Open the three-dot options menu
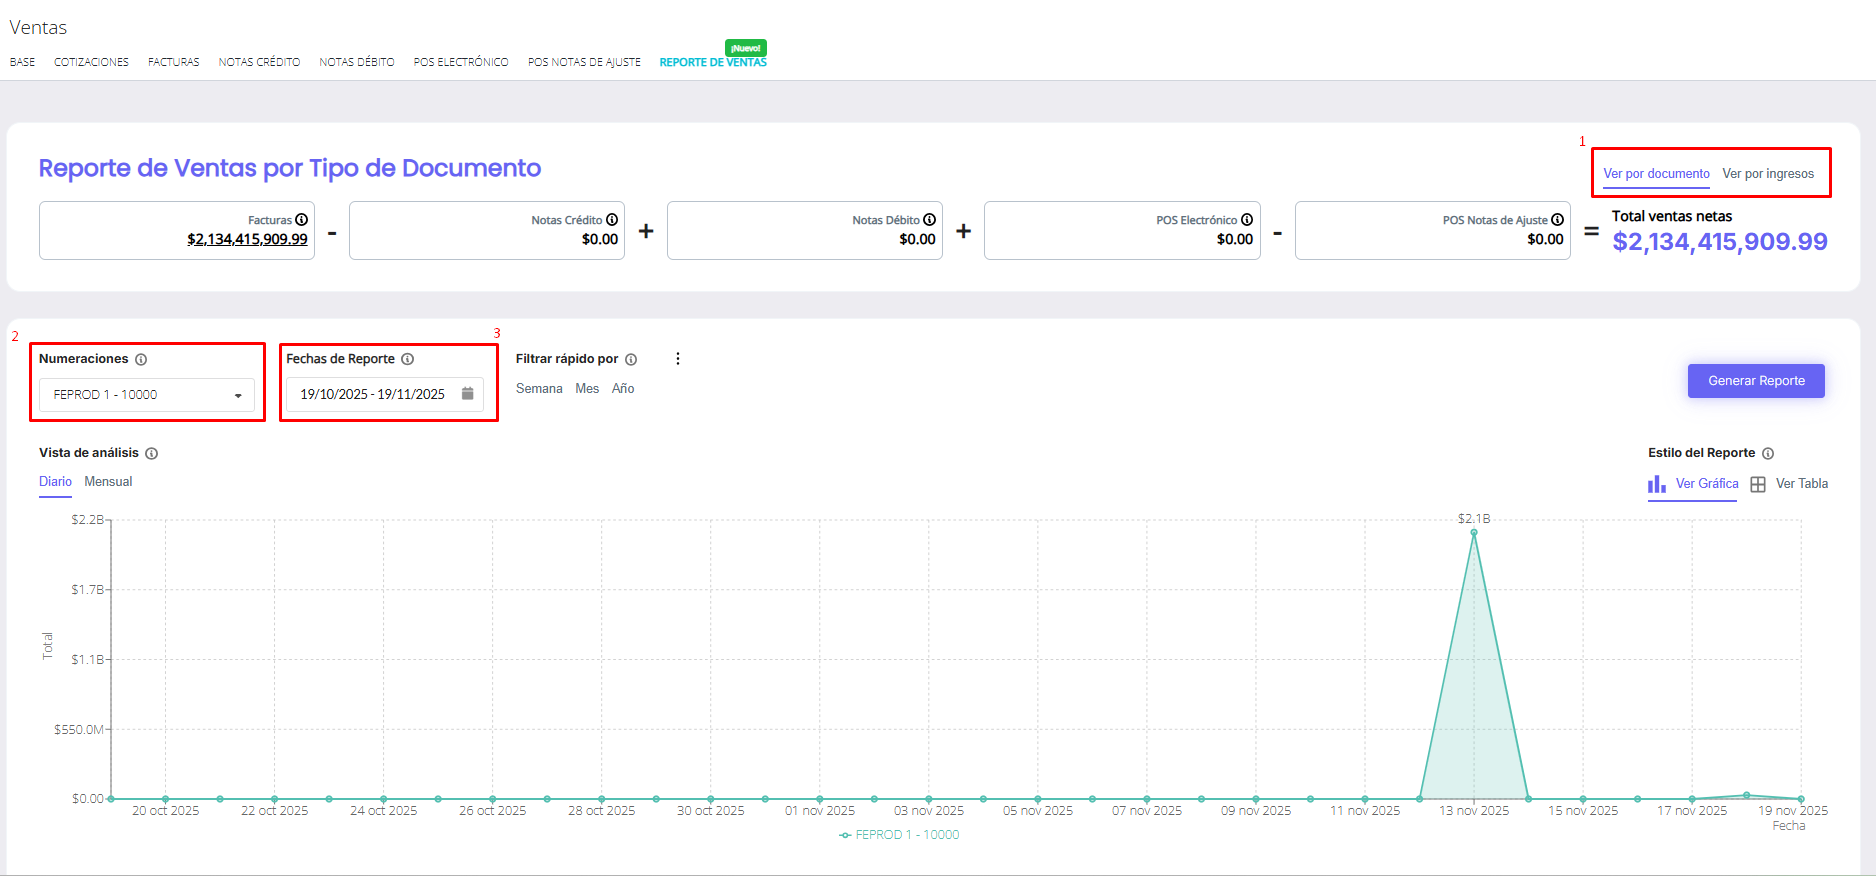The height and width of the screenshot is (876, 1876). [x=678, y=359]
